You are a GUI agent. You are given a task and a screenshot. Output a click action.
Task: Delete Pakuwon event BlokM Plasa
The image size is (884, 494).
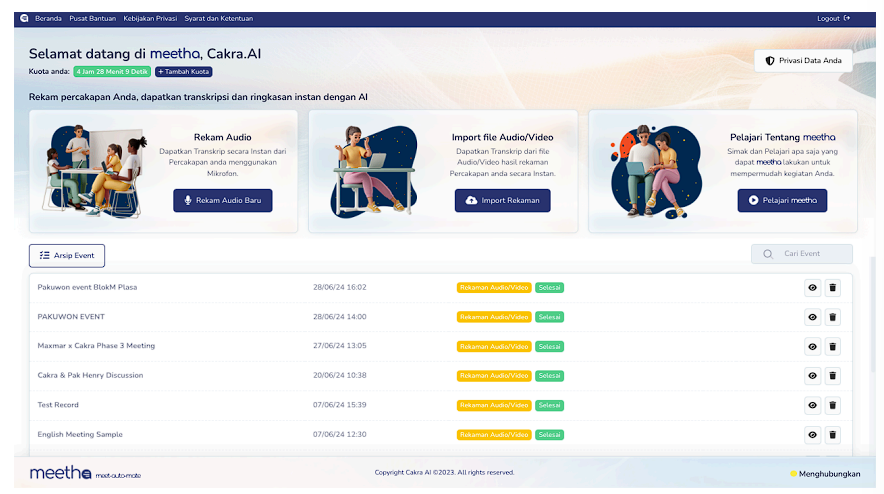tap(833, 288)
